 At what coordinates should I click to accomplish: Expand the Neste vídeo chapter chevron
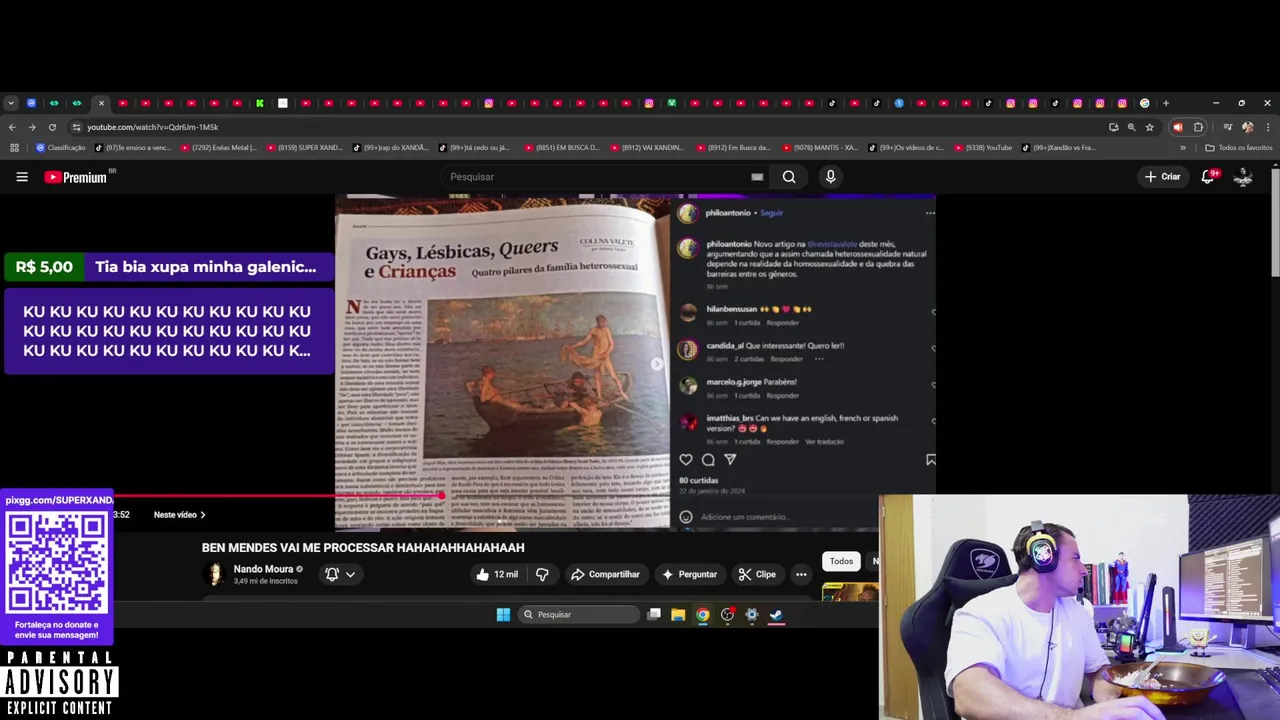[x=203, y=515]
